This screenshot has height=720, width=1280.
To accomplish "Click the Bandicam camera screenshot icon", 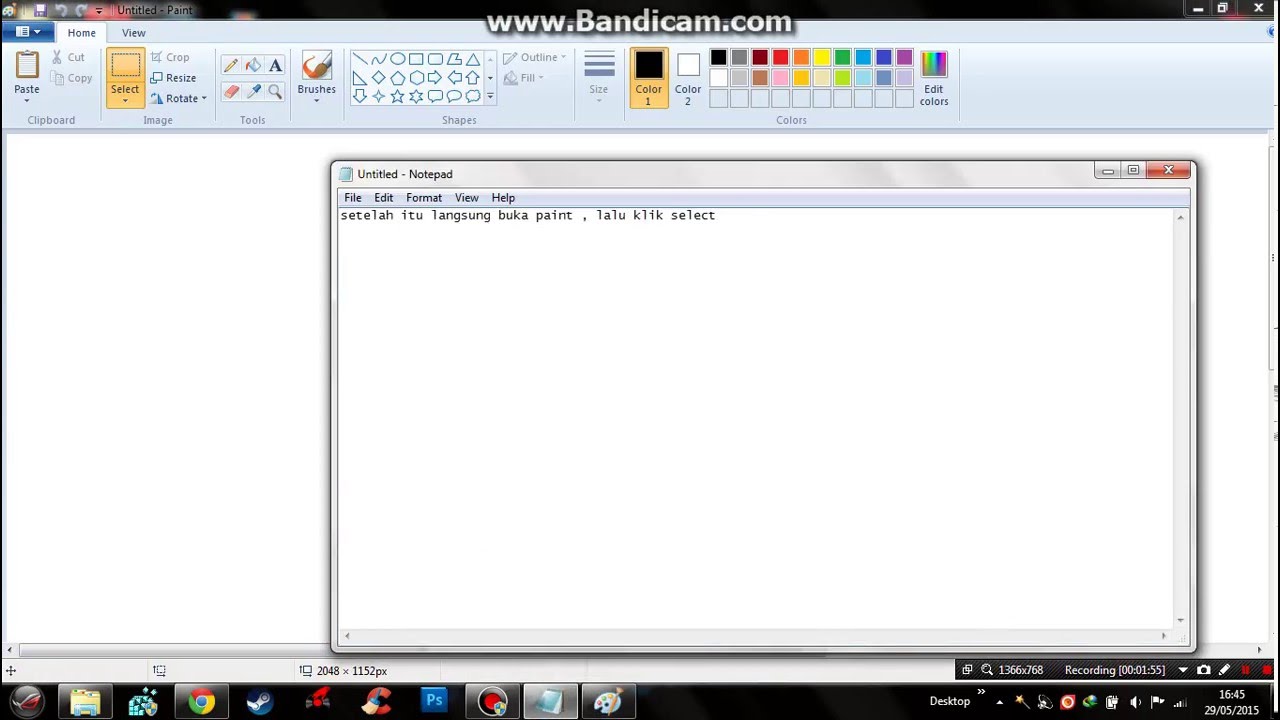I will [1204, 670].
